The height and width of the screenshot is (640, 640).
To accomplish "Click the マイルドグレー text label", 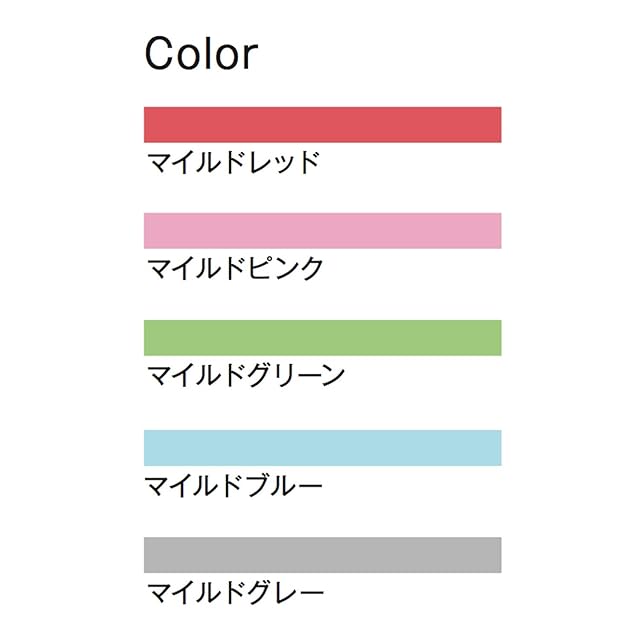I will (x=234, y=592).
